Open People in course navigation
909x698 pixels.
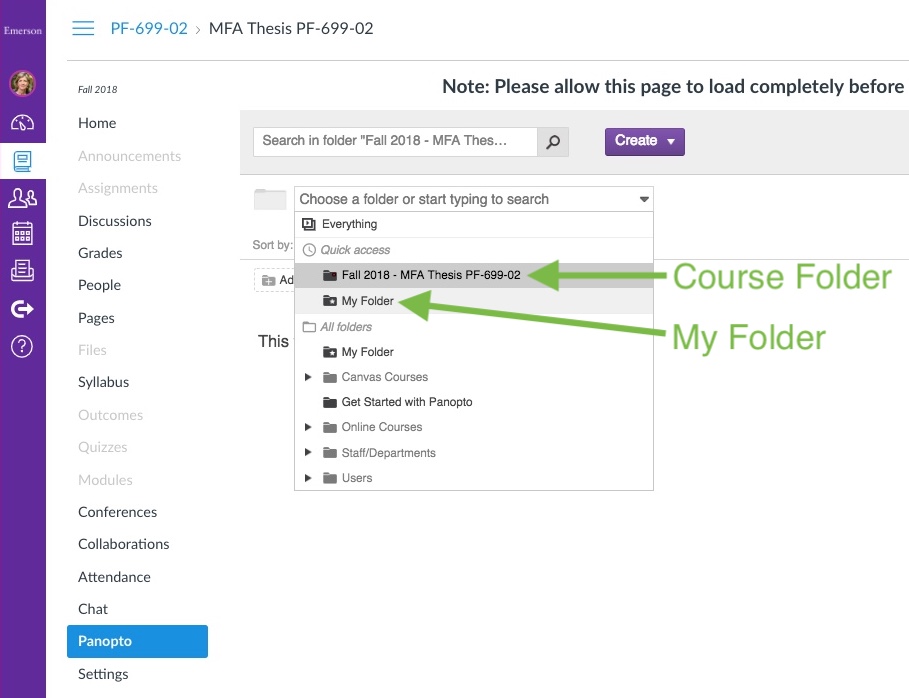tap(99, 285)
